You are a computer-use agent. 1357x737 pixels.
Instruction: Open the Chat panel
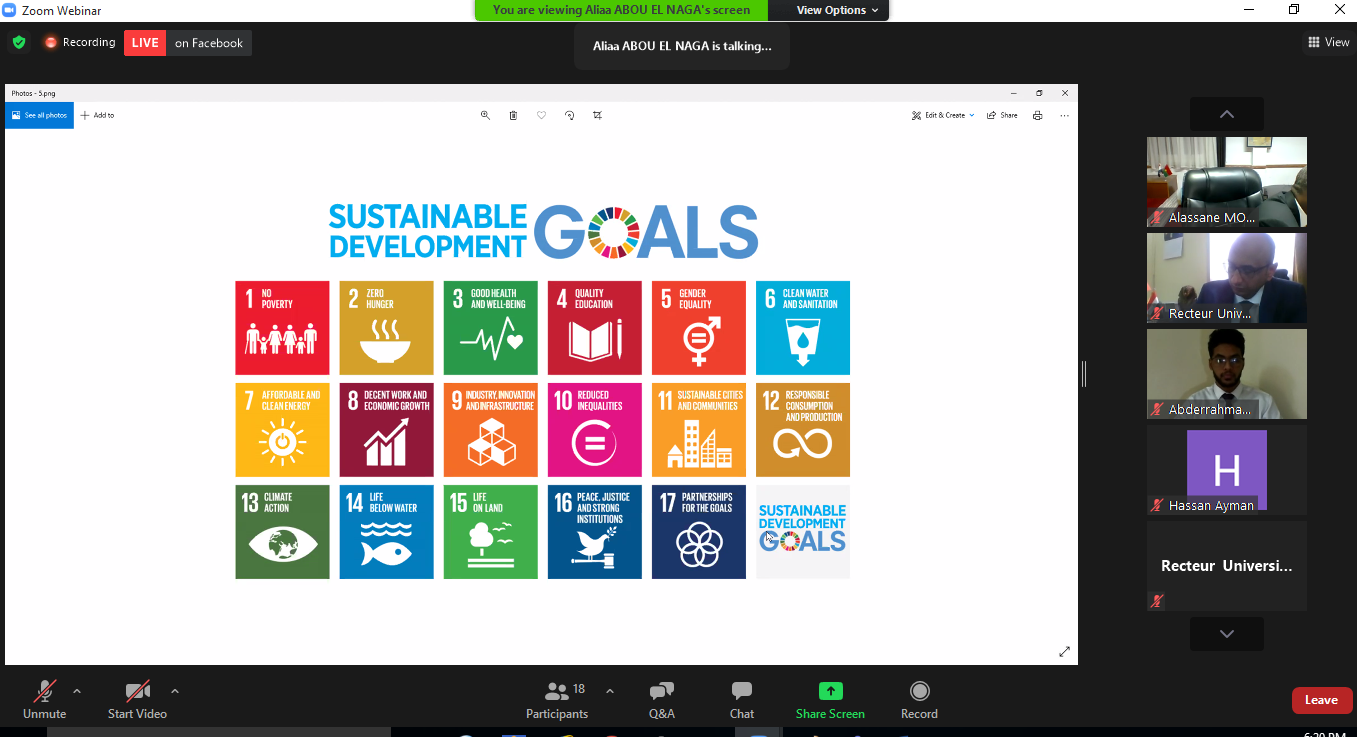point(741,692)
